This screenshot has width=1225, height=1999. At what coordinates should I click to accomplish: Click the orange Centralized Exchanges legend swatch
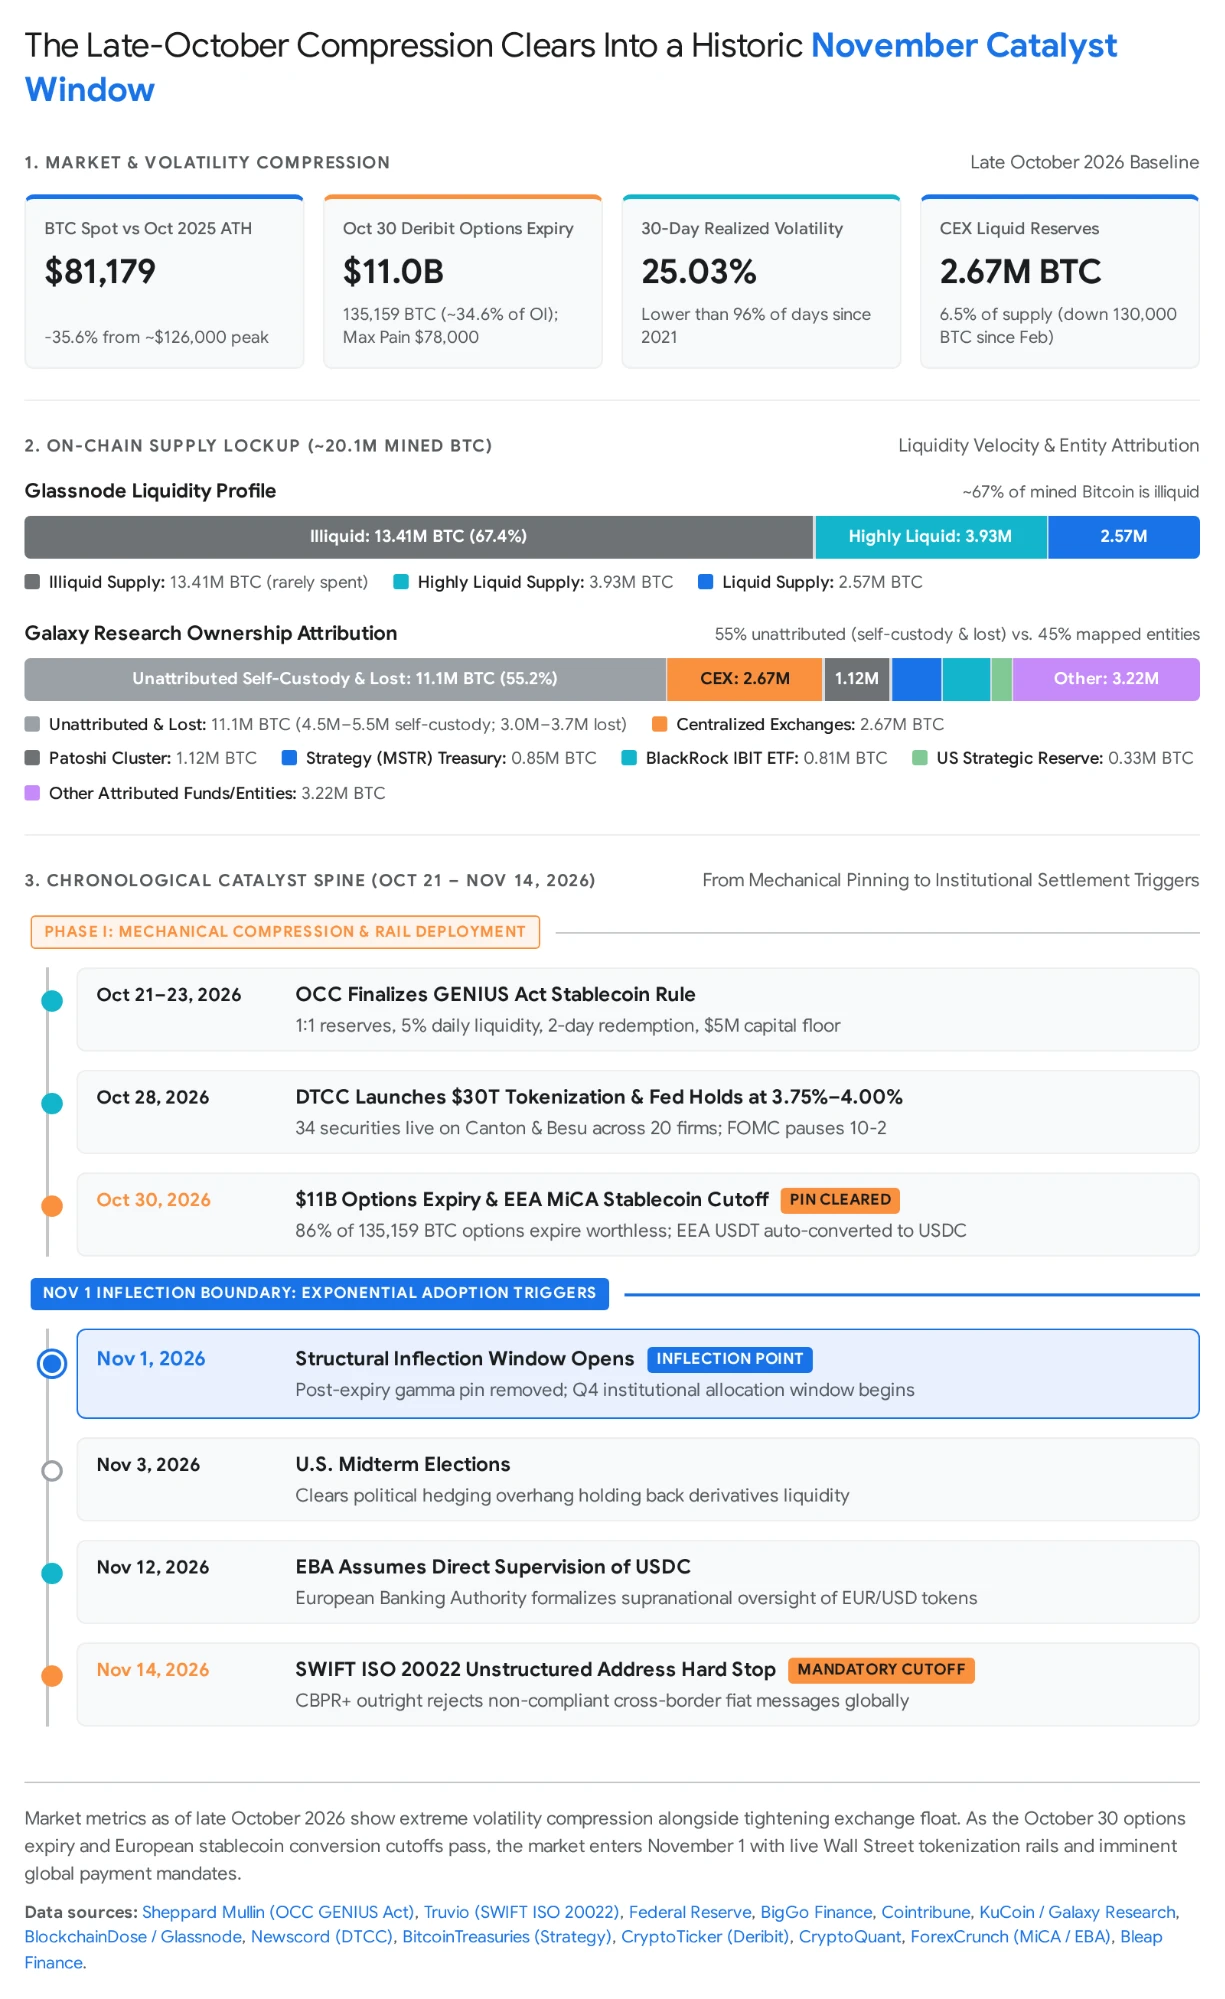point(659,724)
